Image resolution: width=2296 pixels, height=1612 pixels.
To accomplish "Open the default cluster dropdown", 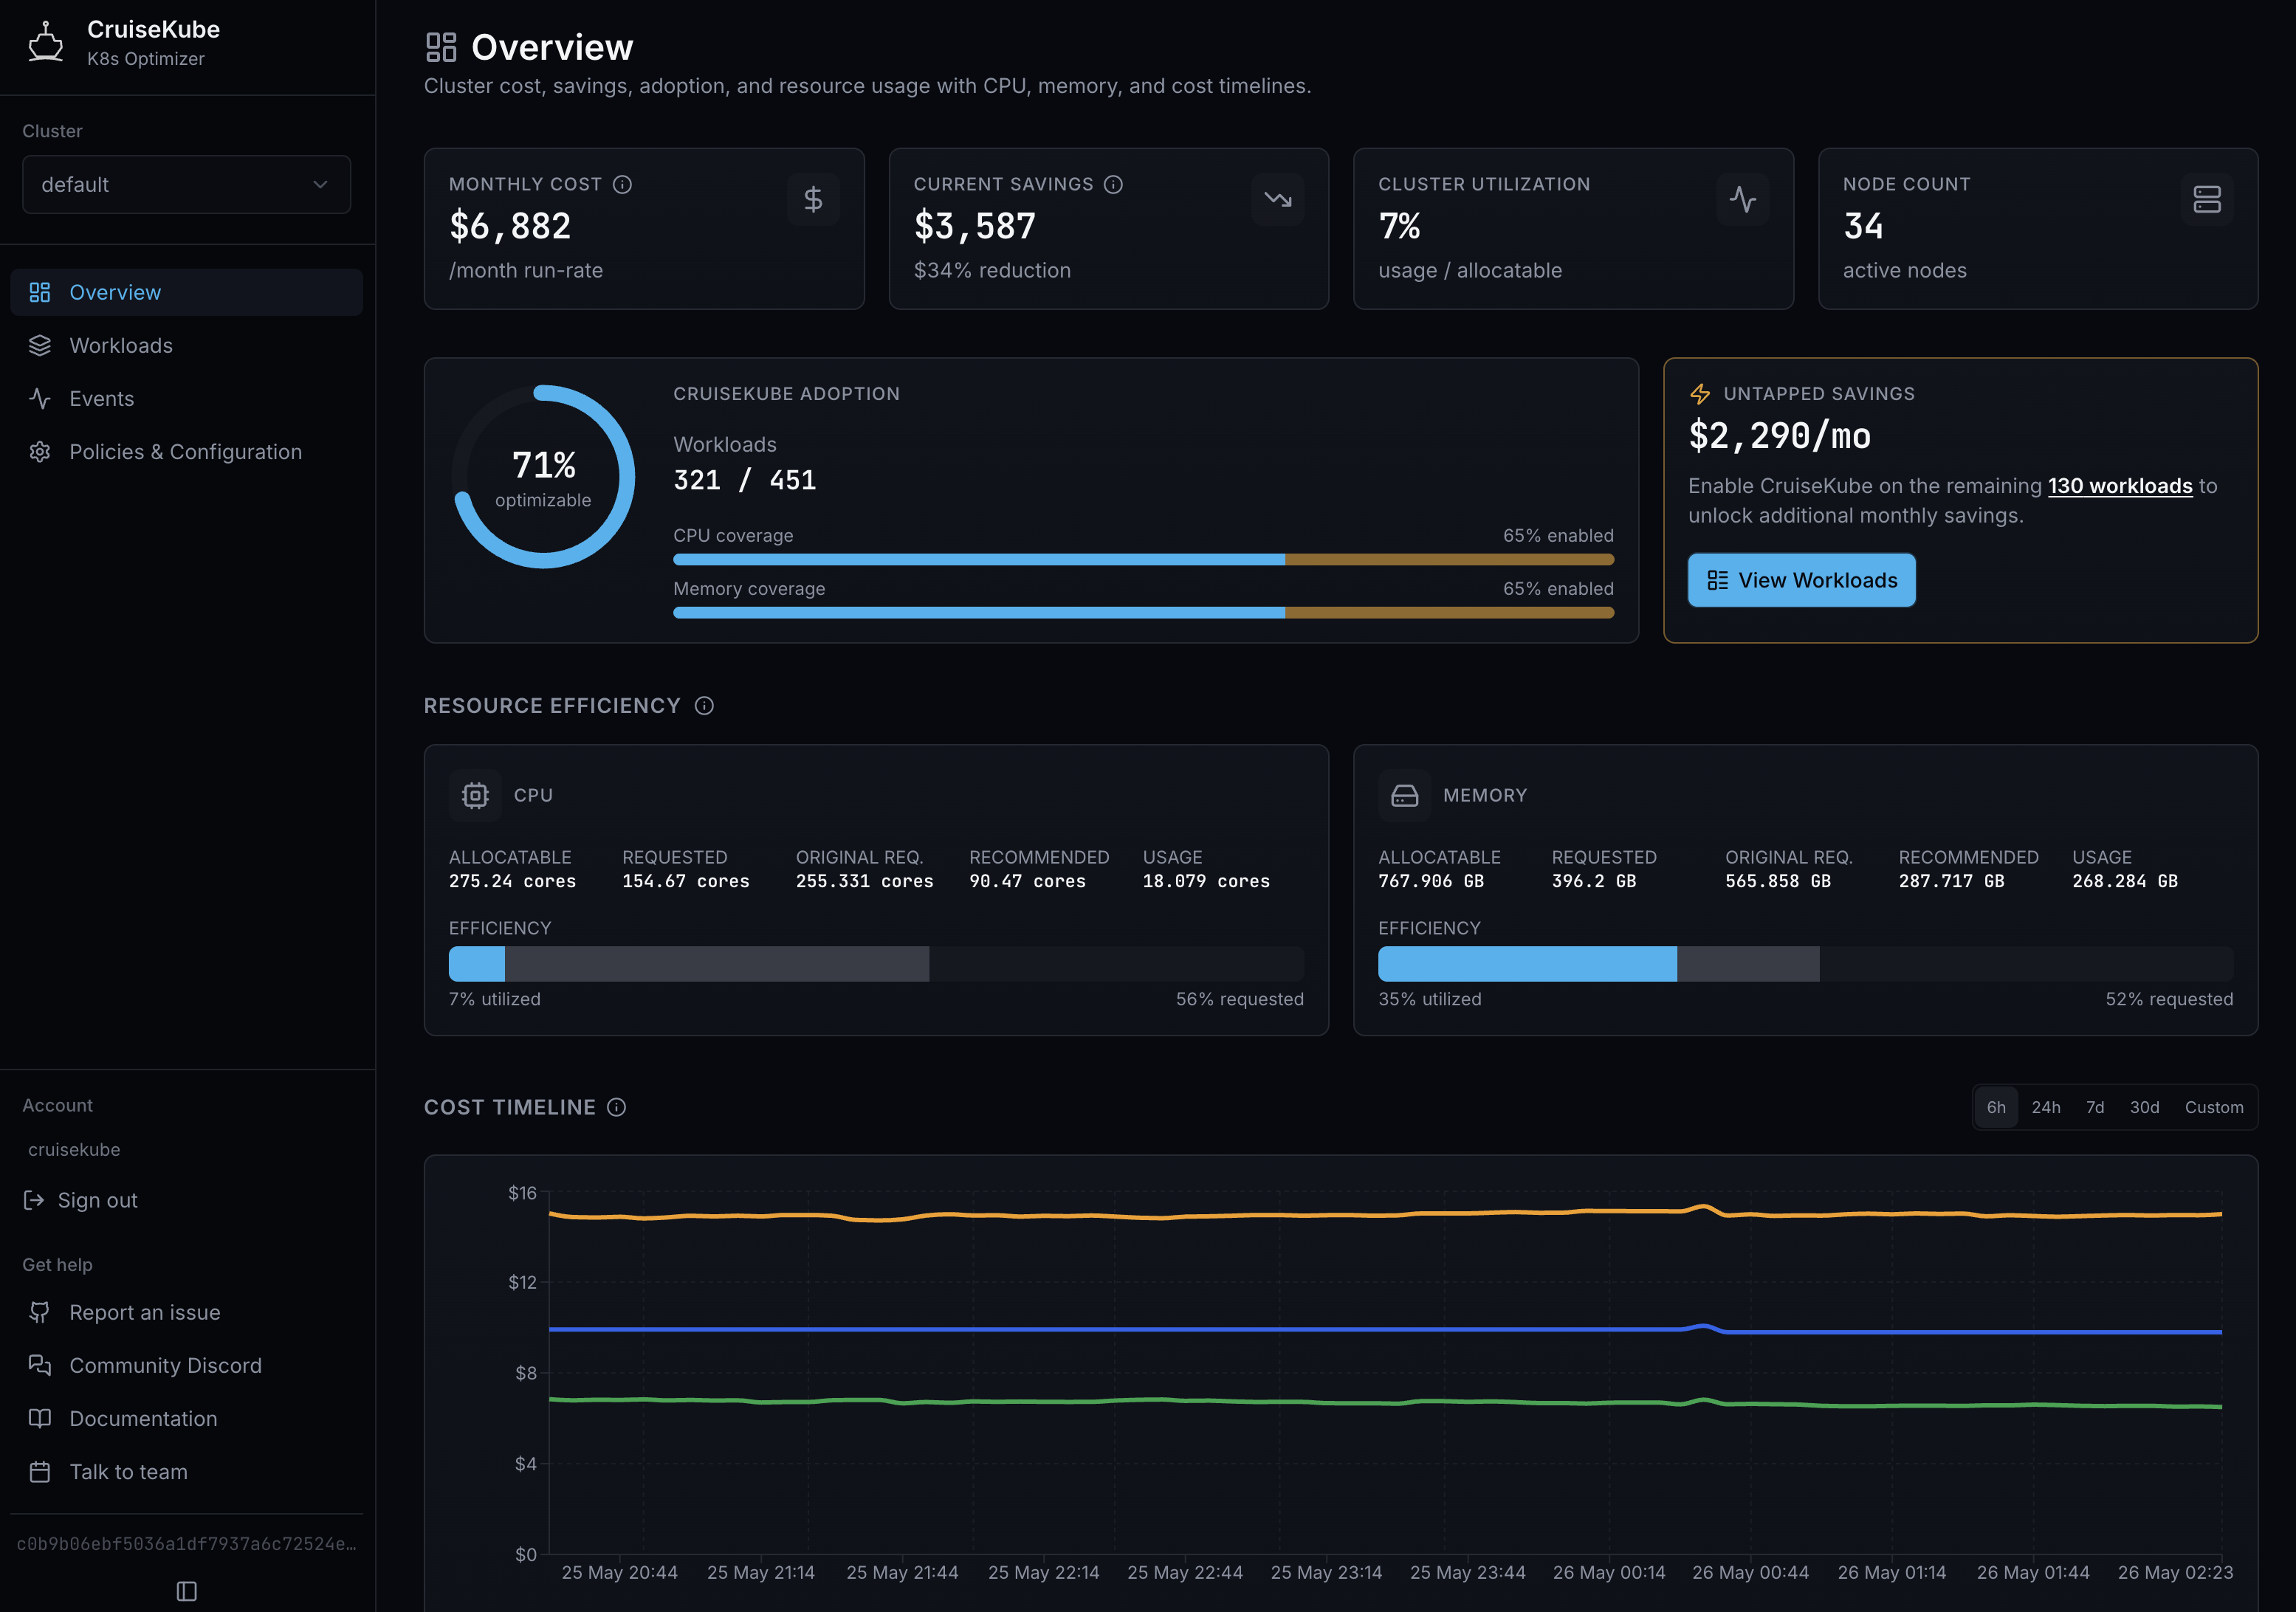I will [x=186, y=184].
